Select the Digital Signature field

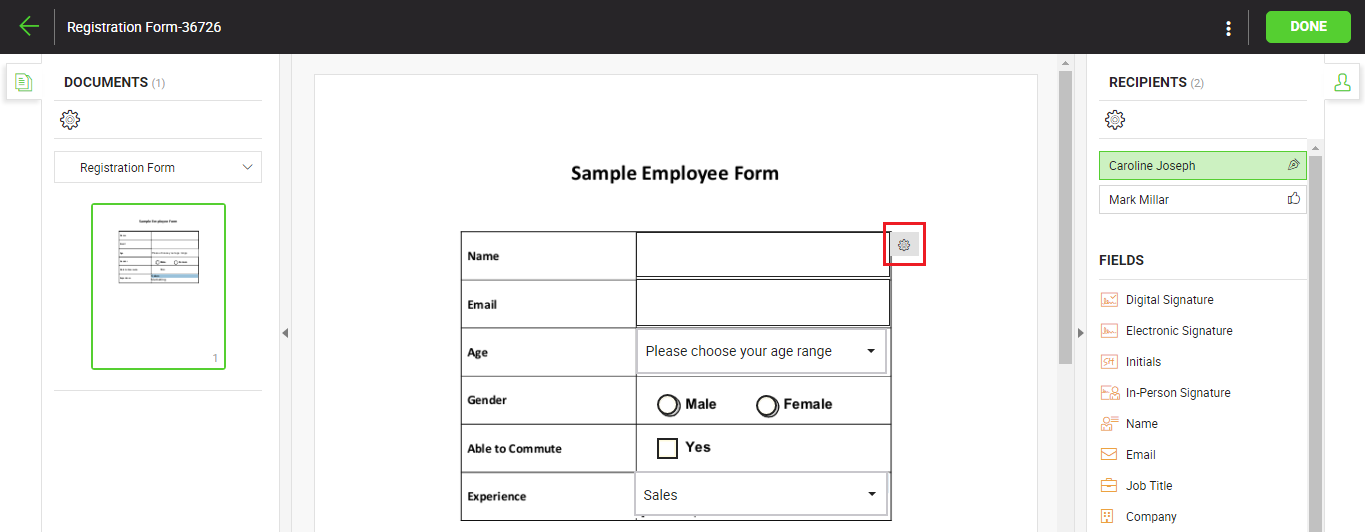(1169, 300)
